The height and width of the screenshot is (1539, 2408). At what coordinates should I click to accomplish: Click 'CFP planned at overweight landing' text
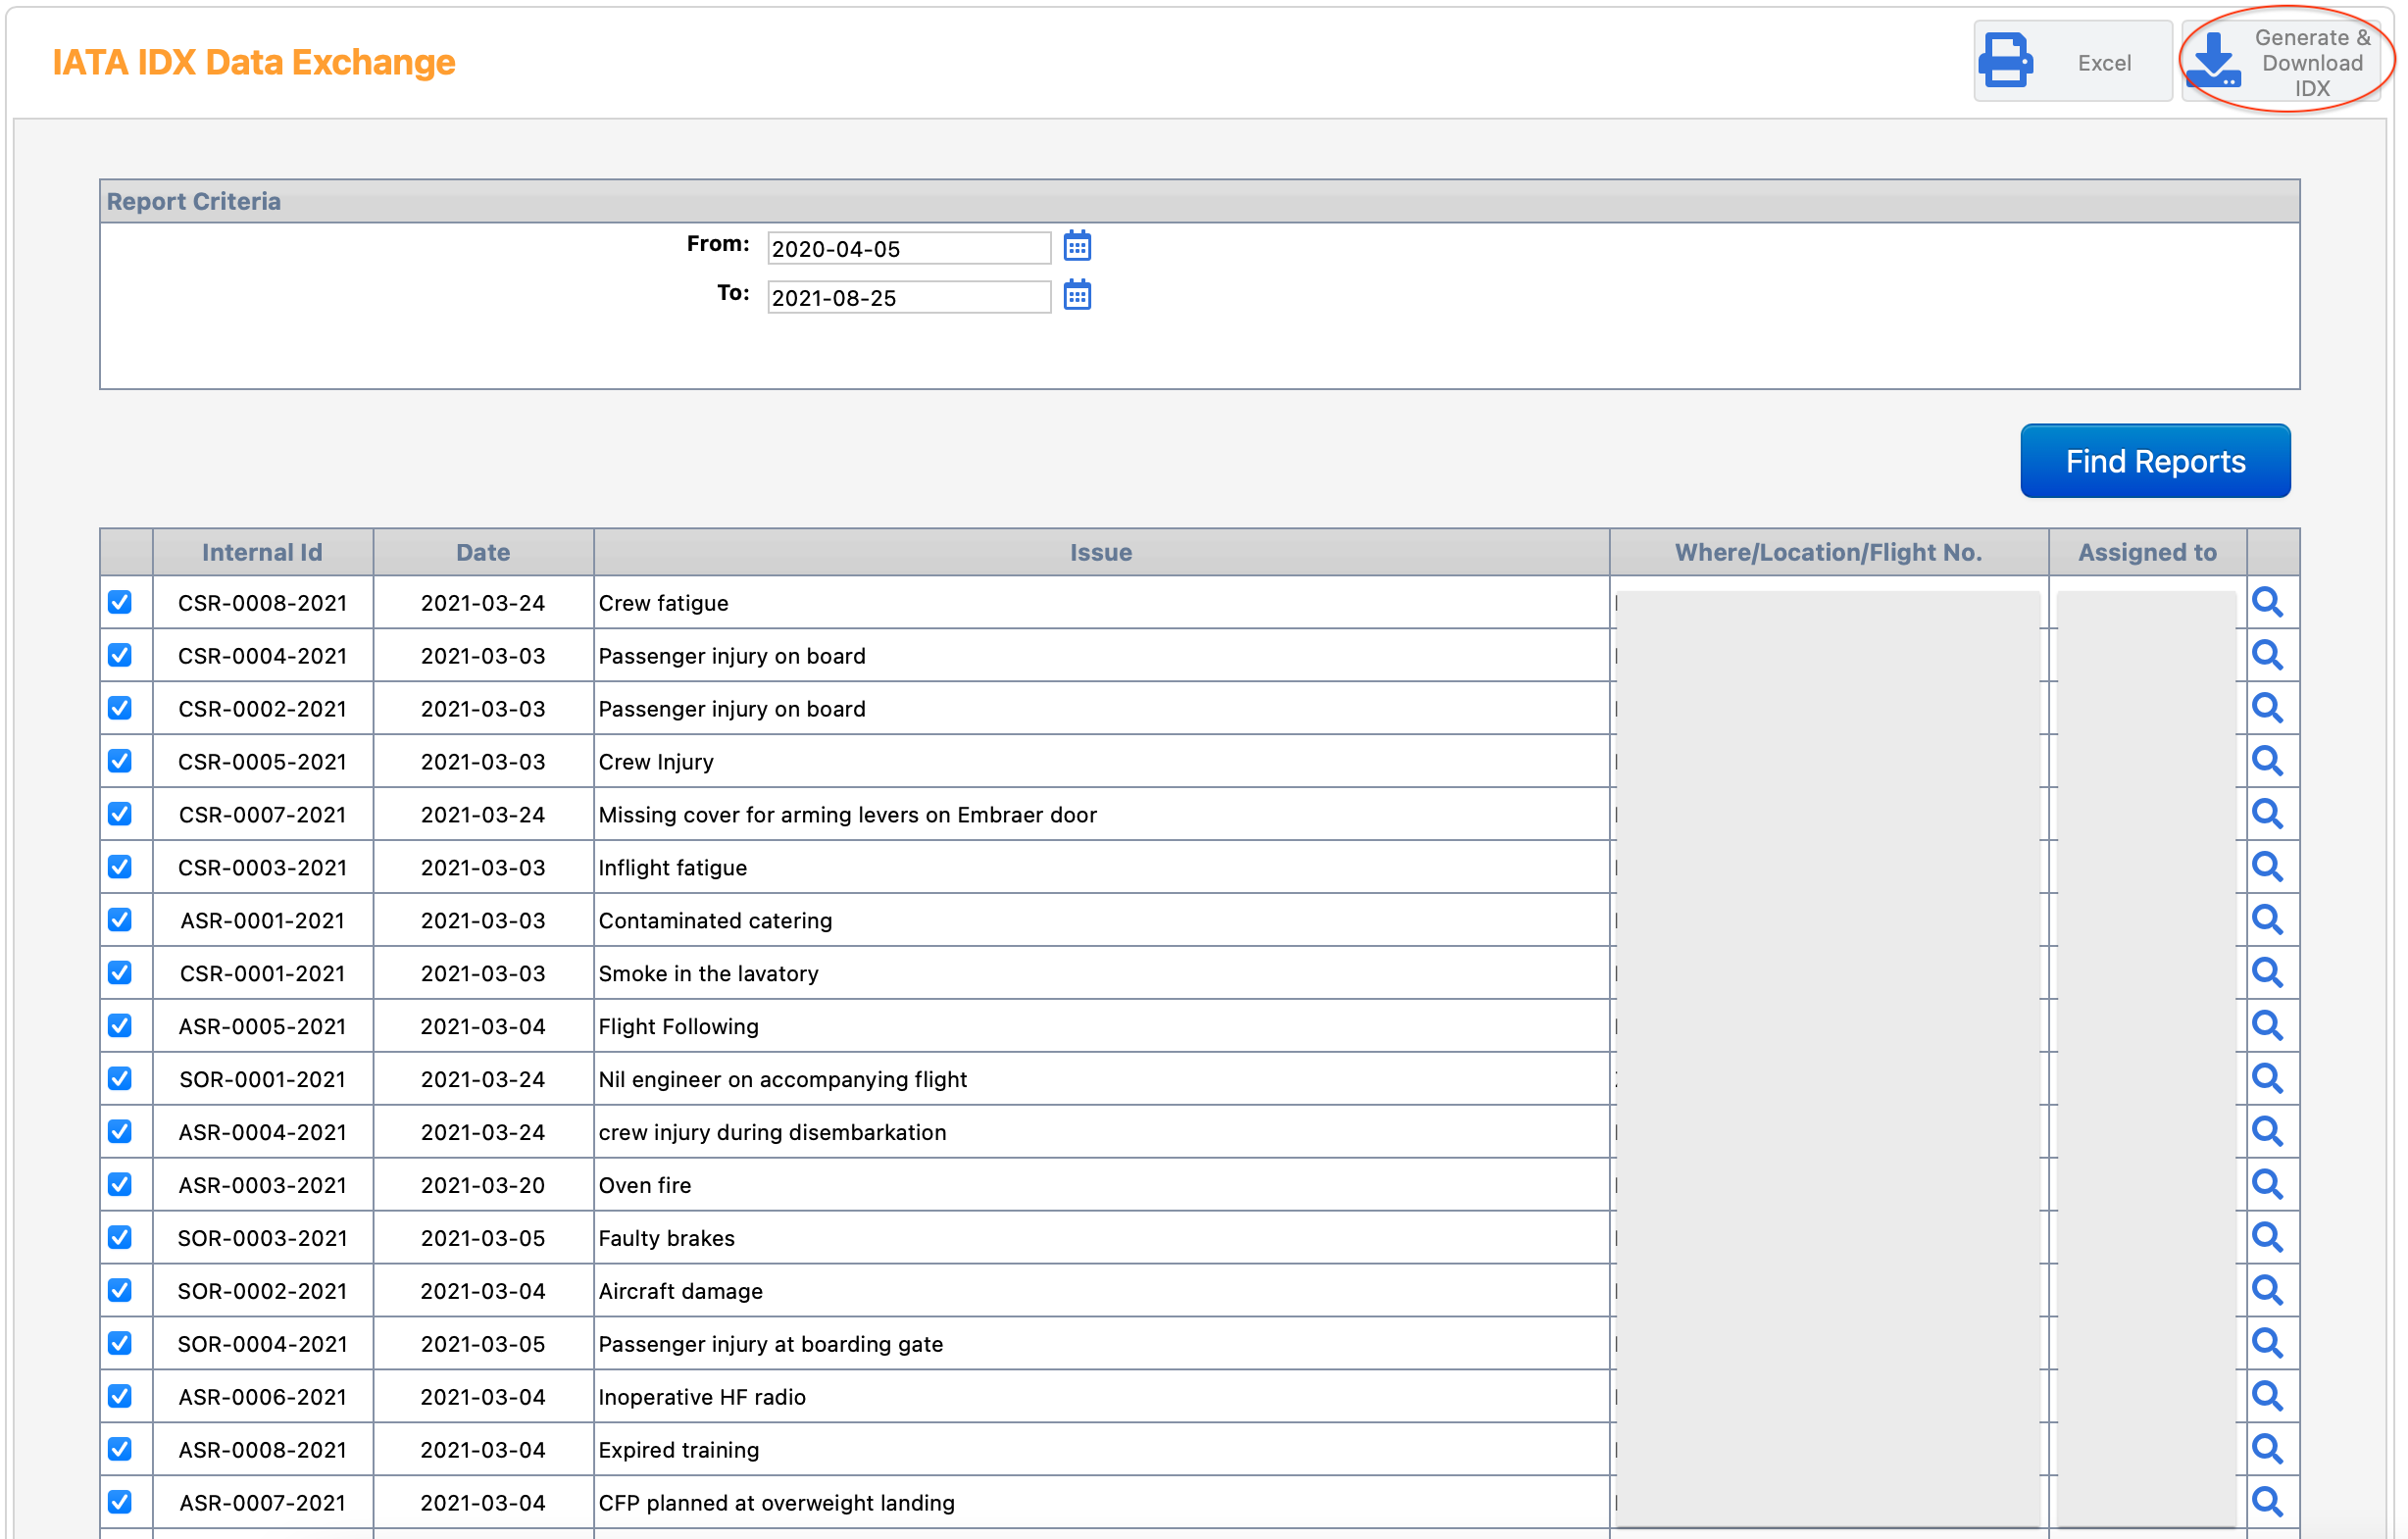776,1503
